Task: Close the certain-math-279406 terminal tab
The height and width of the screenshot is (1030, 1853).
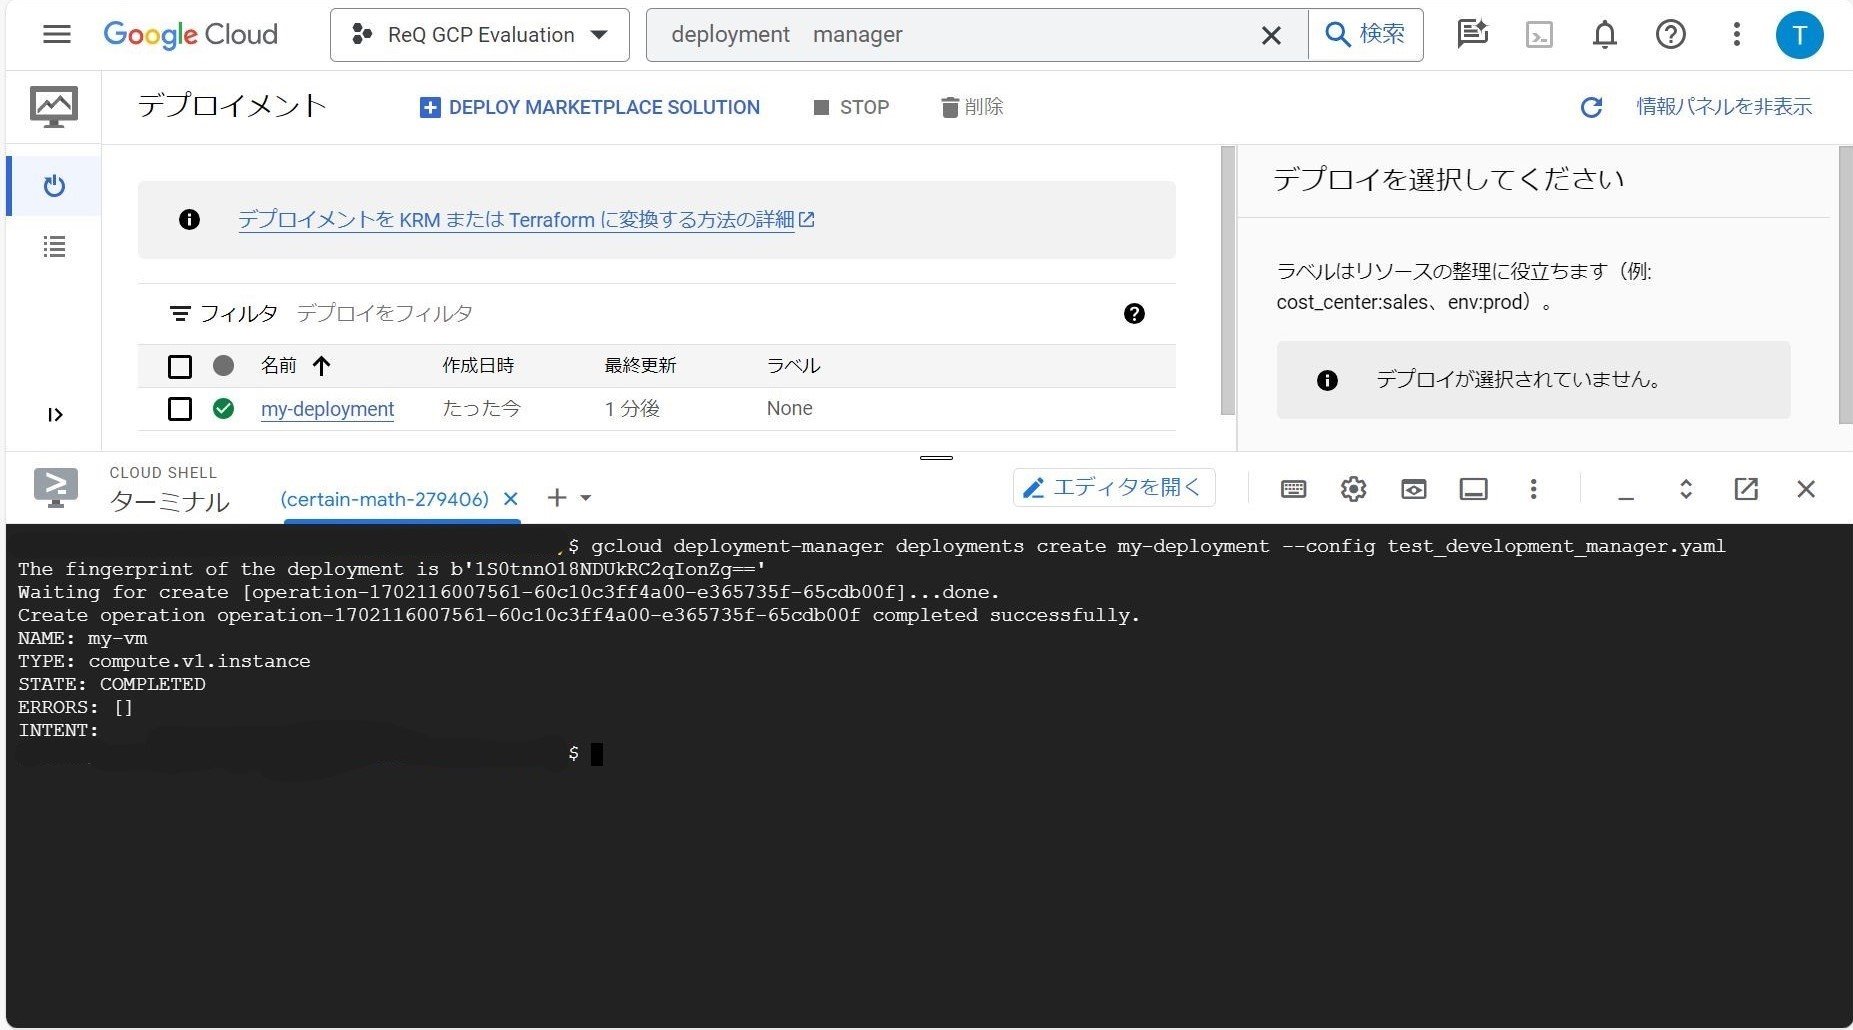Action: pos(511,498)
